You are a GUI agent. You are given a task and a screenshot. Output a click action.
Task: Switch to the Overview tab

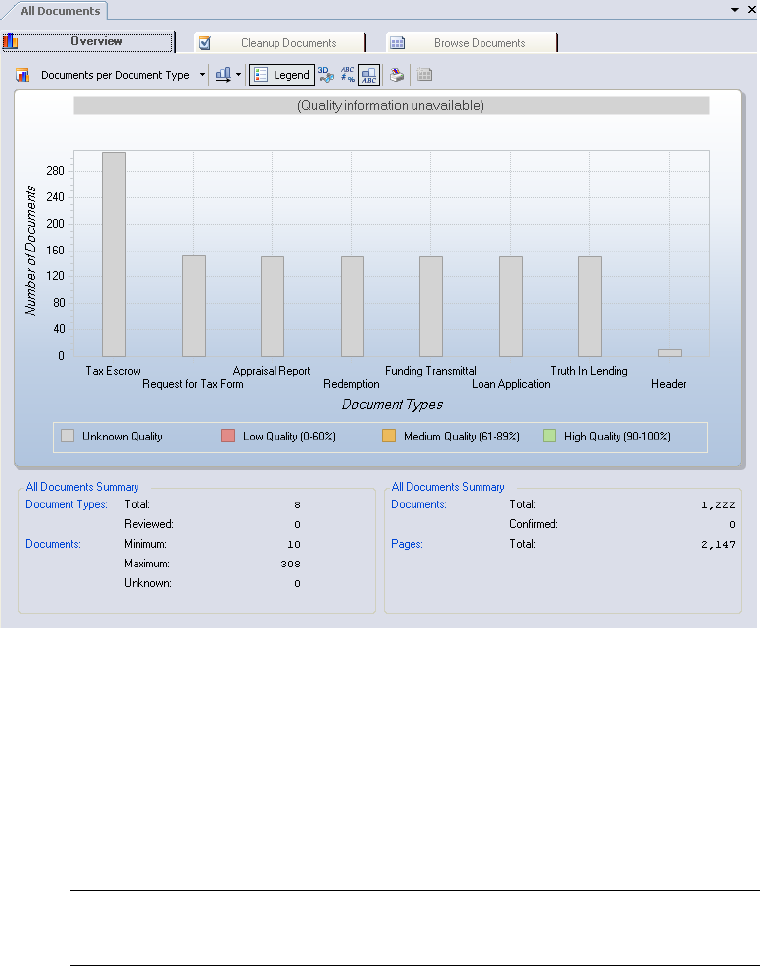(87, 42)
